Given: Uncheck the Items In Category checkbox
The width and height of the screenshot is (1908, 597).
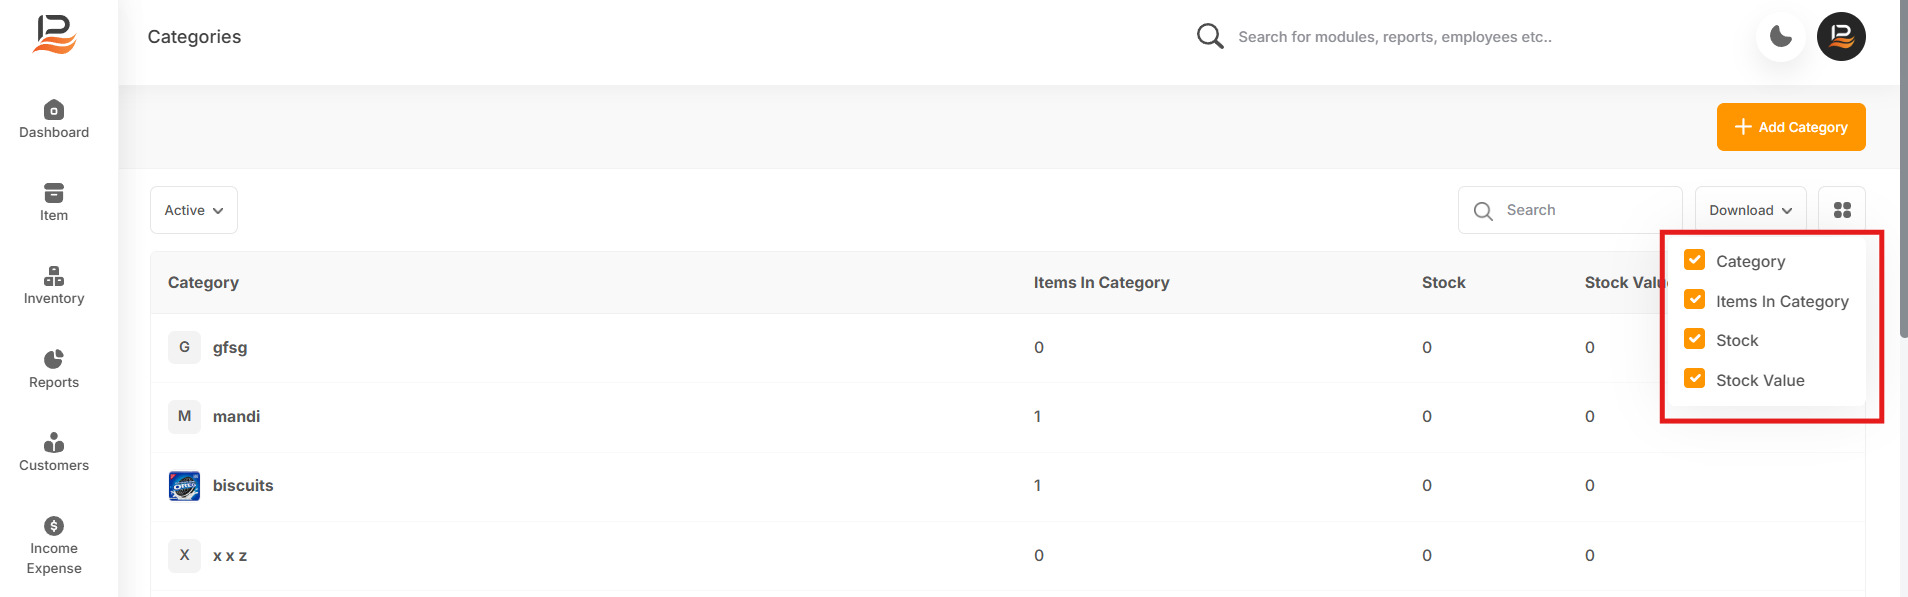Looking at the screenshot, I should (x=1695, y=300).
